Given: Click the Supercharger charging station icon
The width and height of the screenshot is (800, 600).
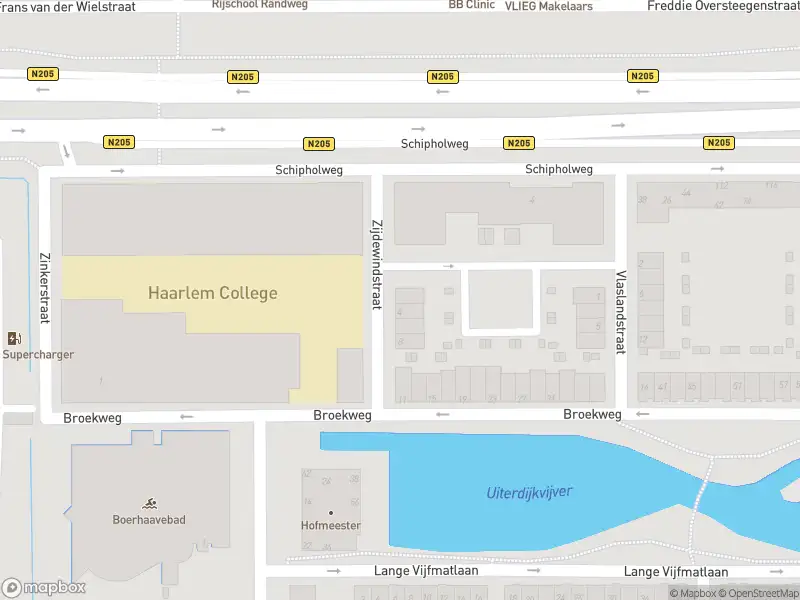Looking at the screenshot, I should (14, 339).
